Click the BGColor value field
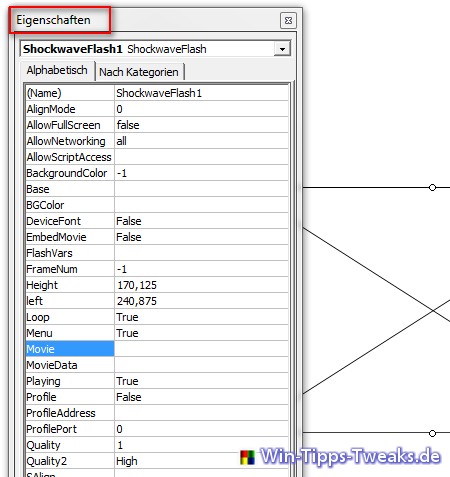 201,205
